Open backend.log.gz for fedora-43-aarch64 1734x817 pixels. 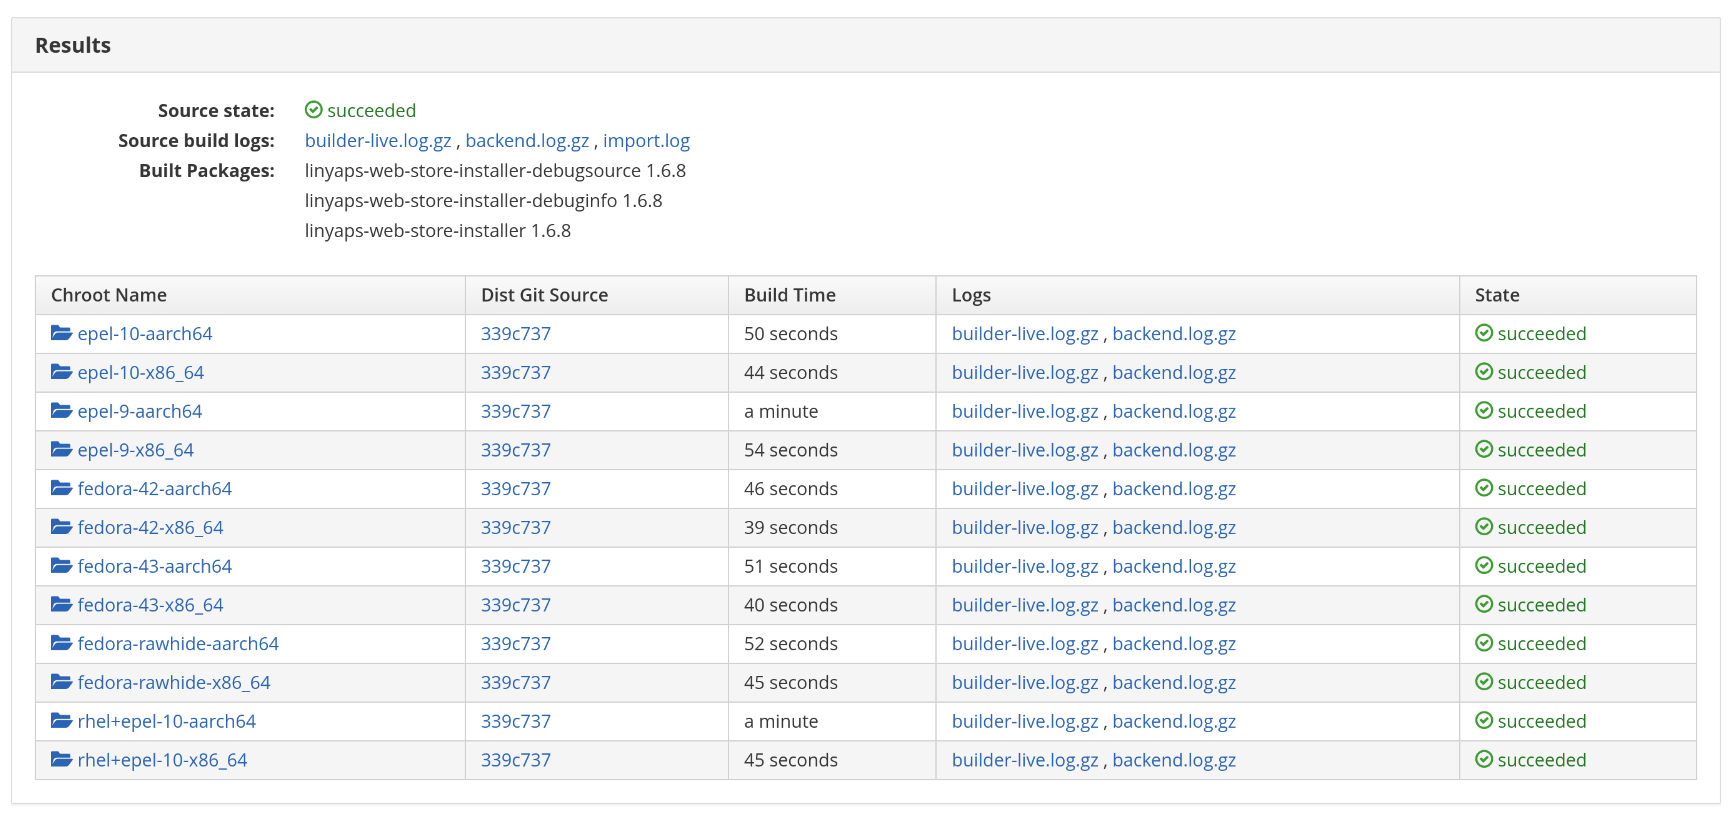[x=1174, y=567]
